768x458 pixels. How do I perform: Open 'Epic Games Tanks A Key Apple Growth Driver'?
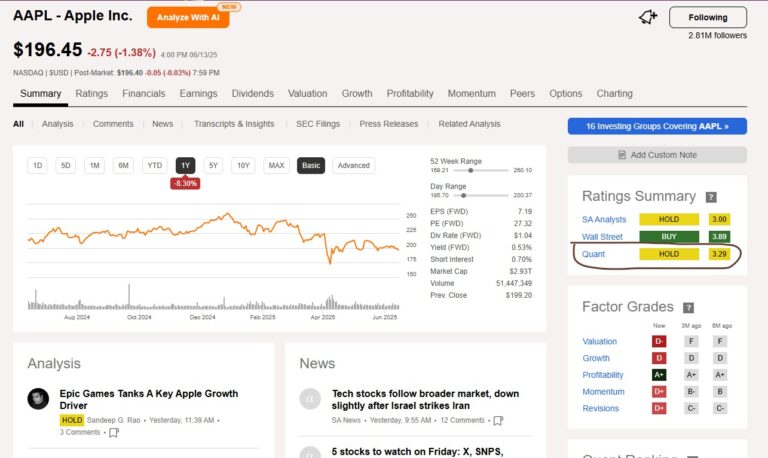point(149,400)
